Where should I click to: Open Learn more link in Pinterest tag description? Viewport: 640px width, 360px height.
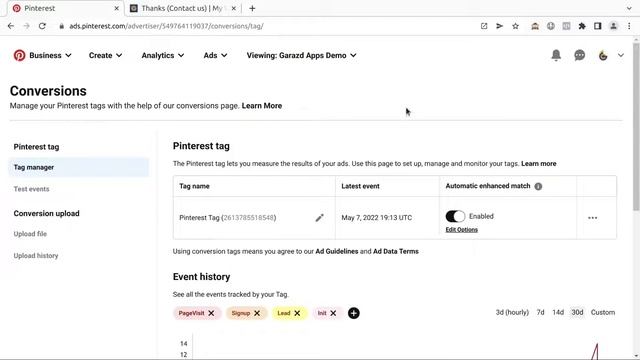point(538,164)
